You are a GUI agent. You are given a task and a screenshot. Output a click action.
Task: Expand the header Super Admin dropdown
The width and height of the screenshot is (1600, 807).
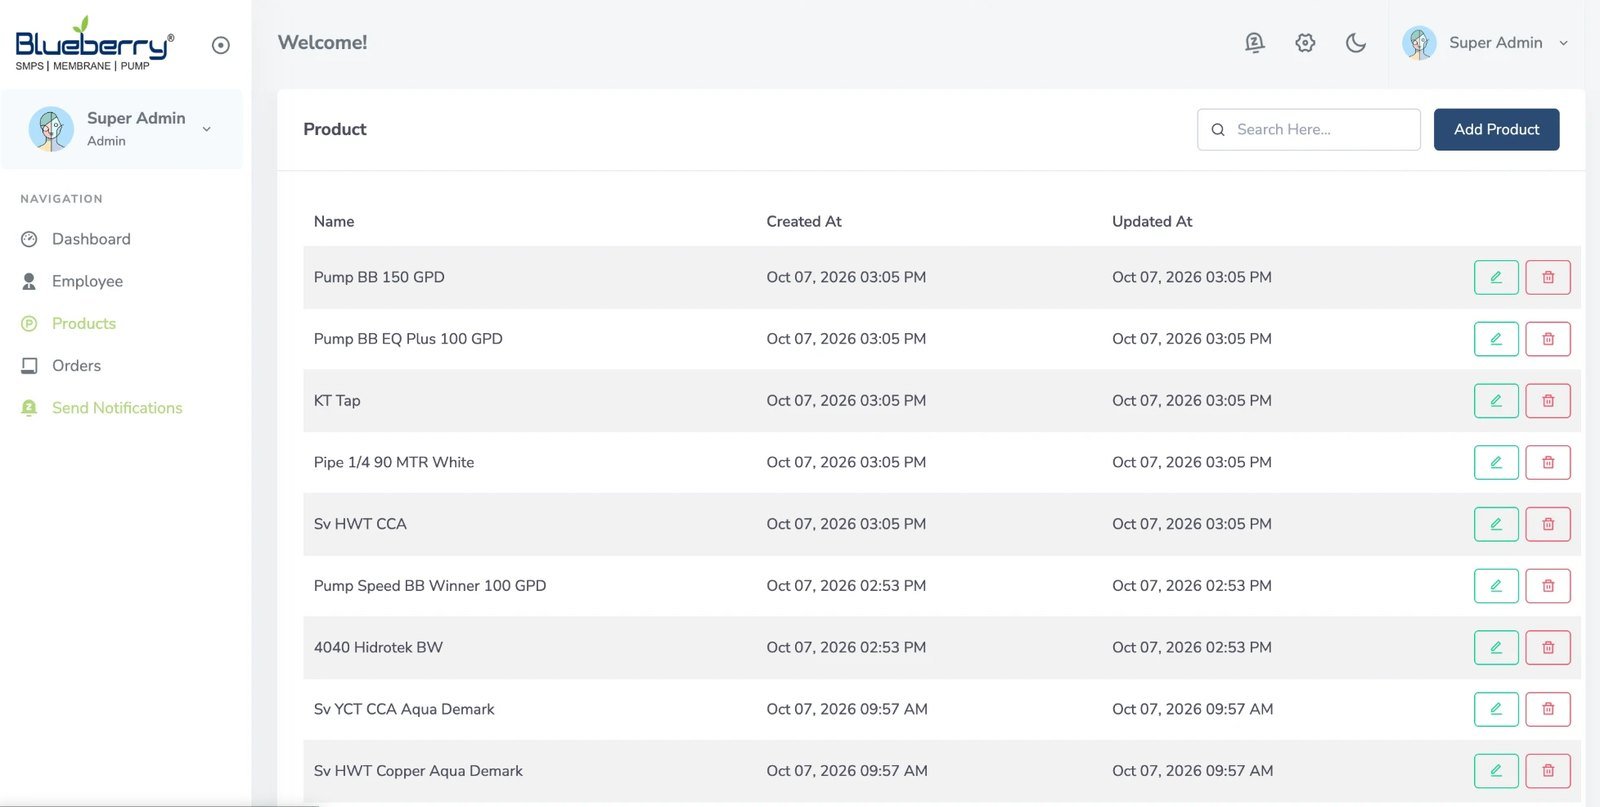coord(1563,43)
